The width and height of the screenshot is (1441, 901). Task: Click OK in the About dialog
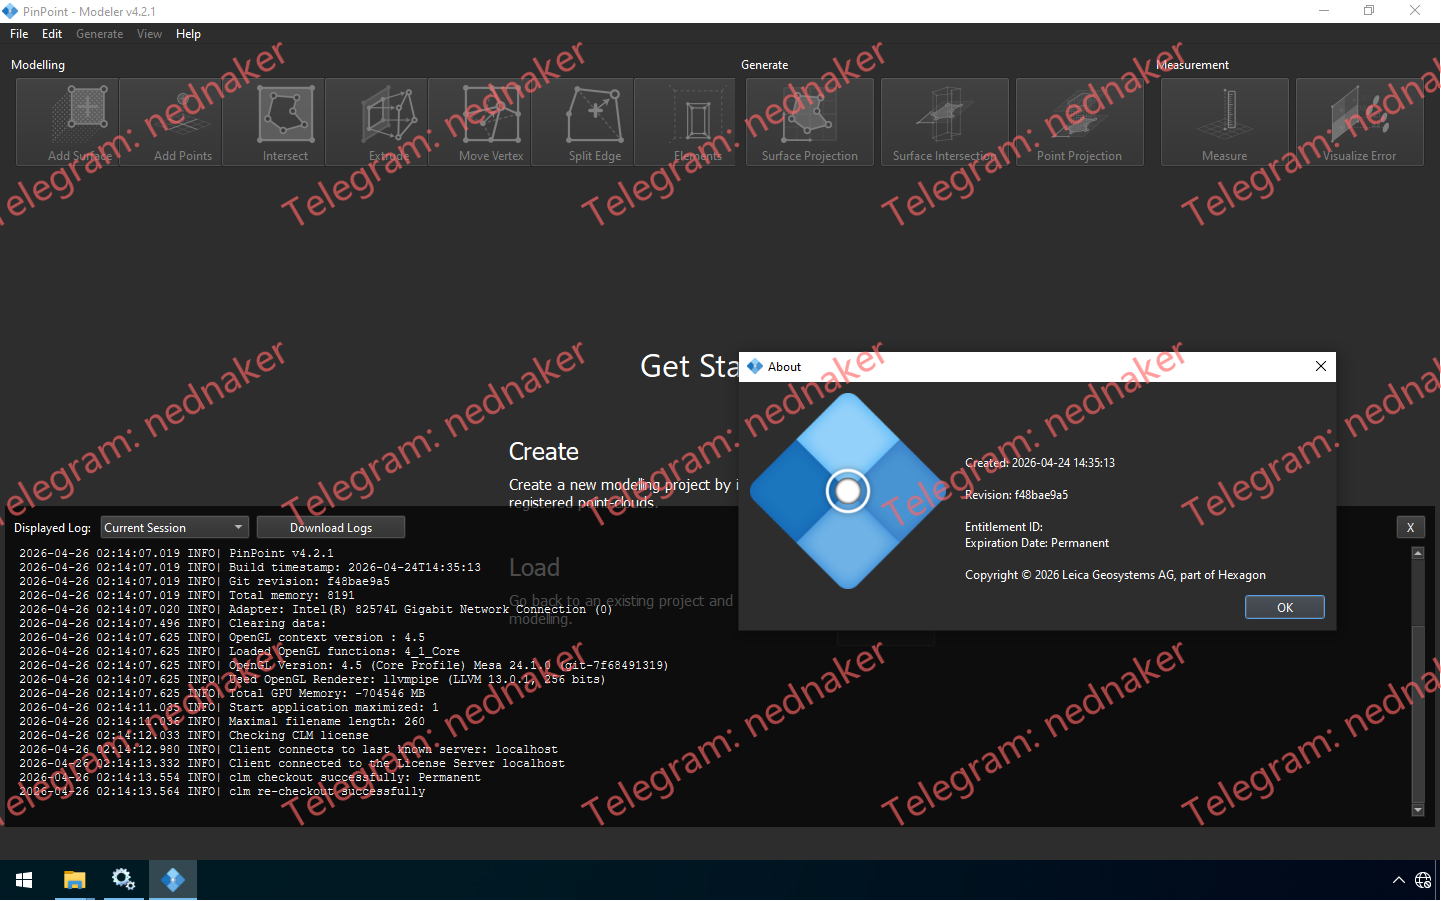[x=1284, y=606]
